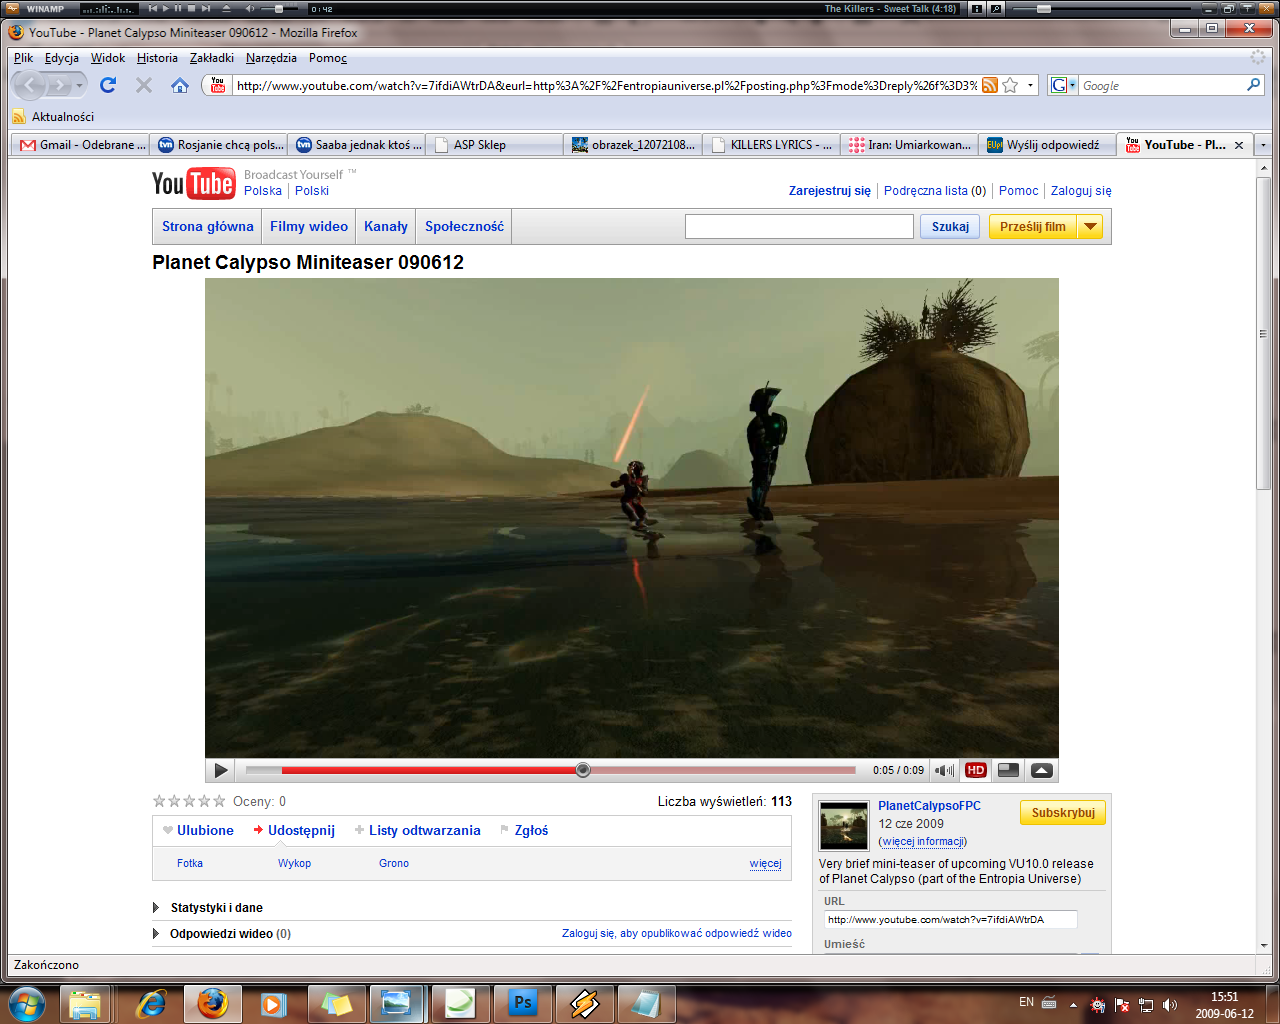Toggle HD video quality
The image size is (1280, 1024).
point(976,770)
